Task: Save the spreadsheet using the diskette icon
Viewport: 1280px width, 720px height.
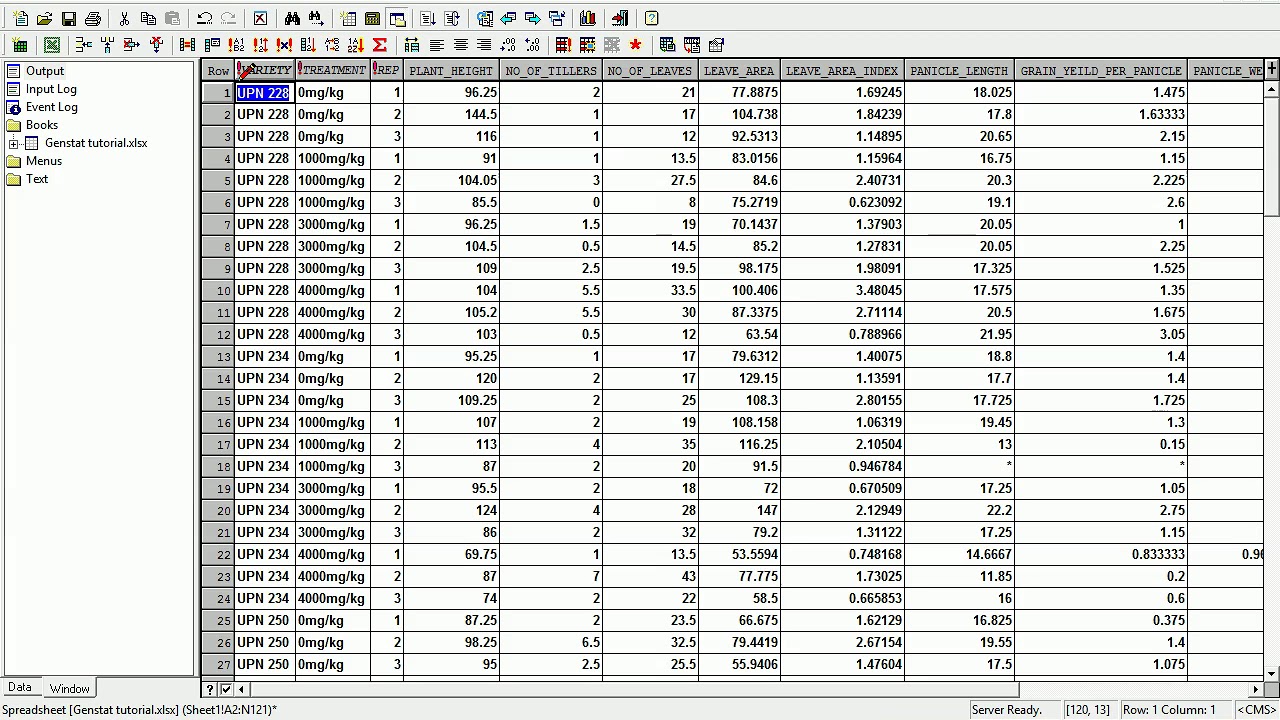Action: click(x=69, y=19)
